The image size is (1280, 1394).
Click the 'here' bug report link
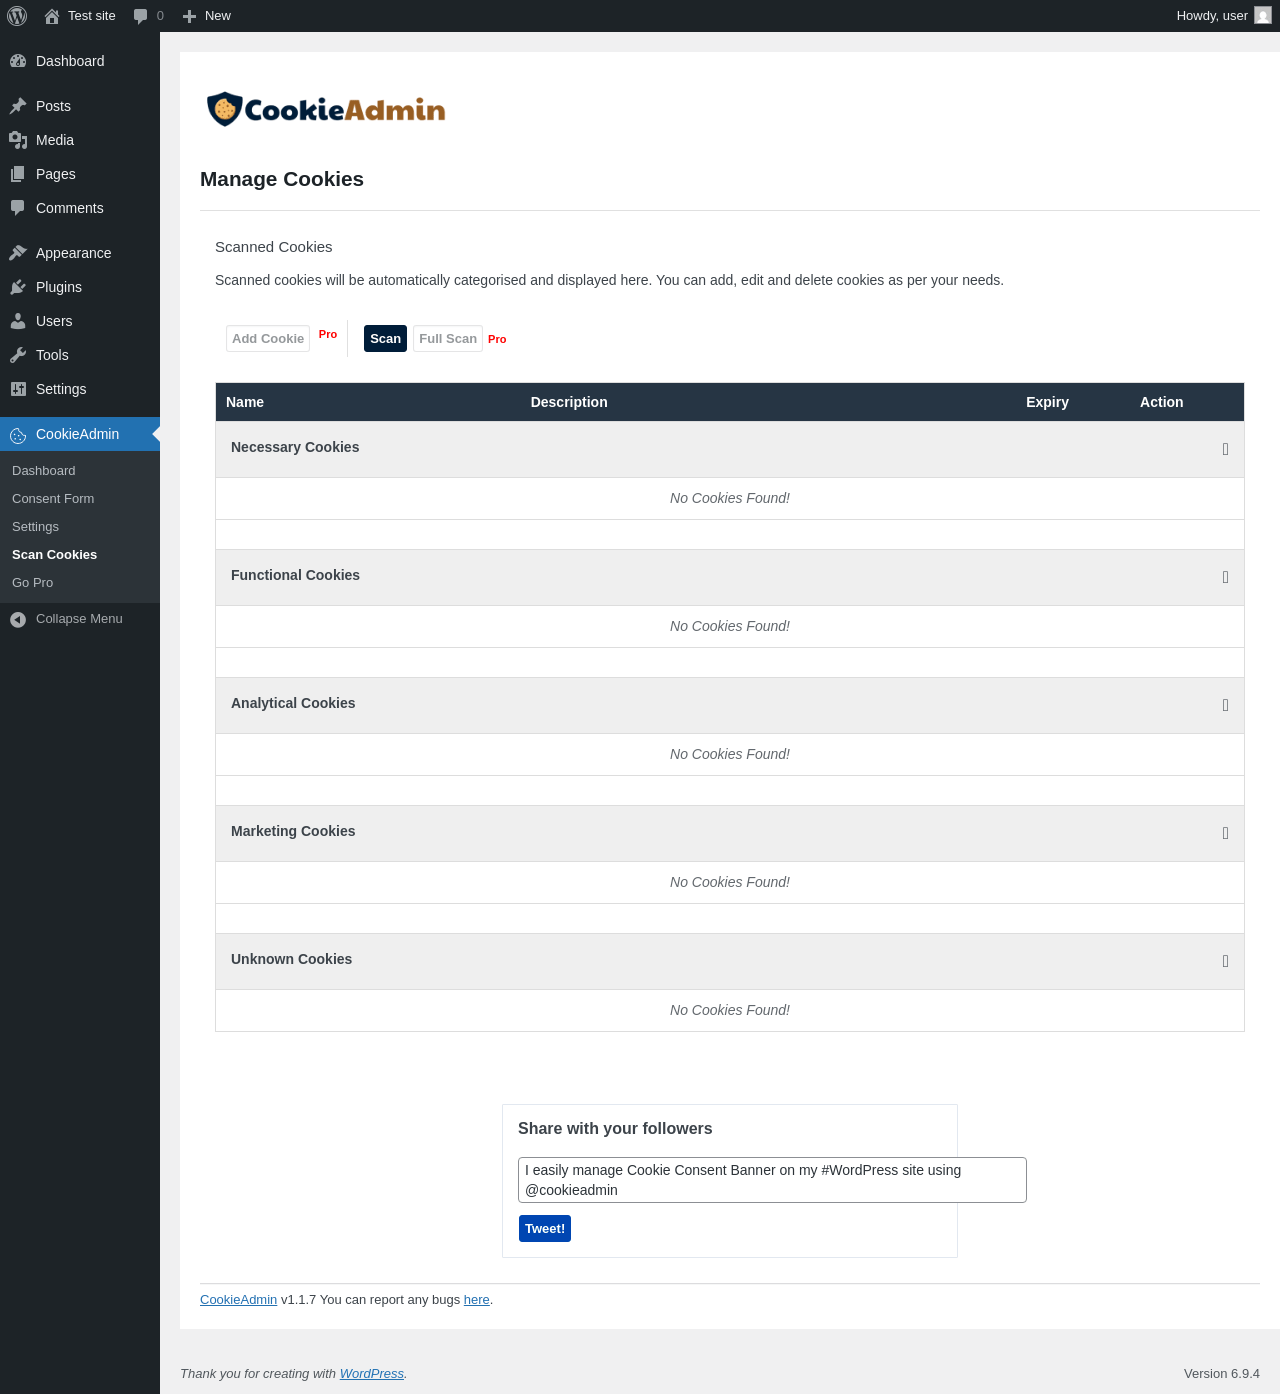click(x=477, y=1300)
